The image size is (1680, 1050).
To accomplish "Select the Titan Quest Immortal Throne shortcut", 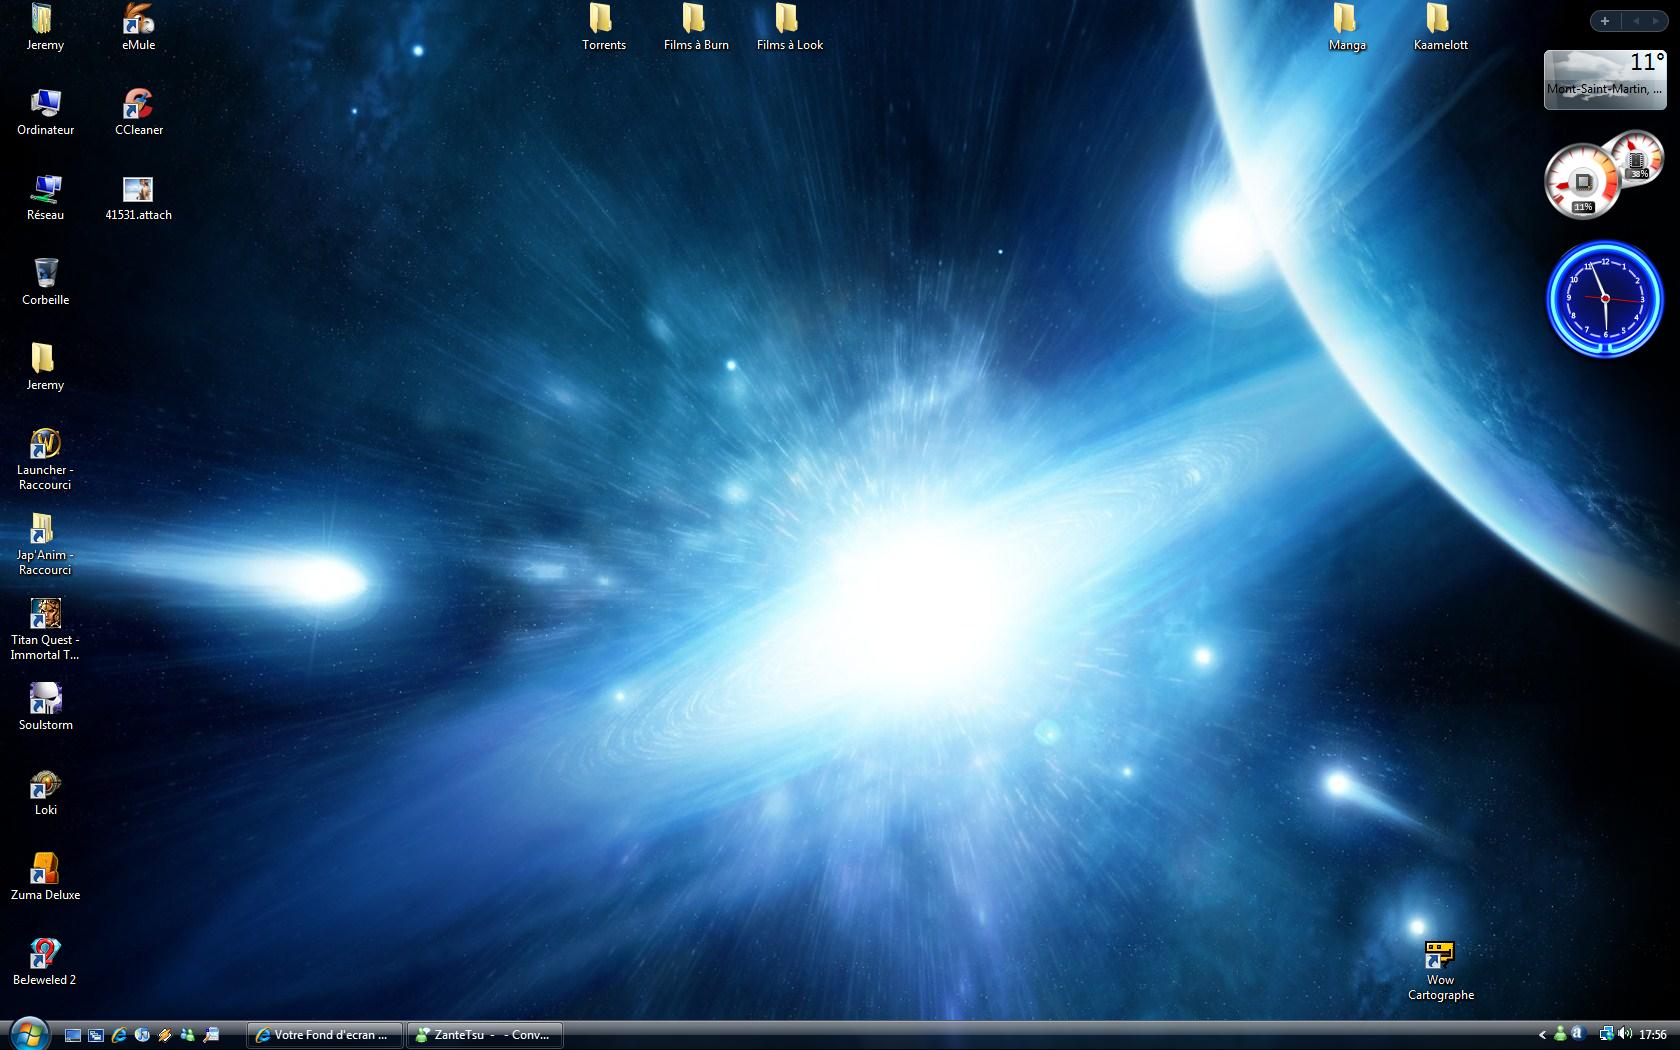I will click(x=45, y=630).
